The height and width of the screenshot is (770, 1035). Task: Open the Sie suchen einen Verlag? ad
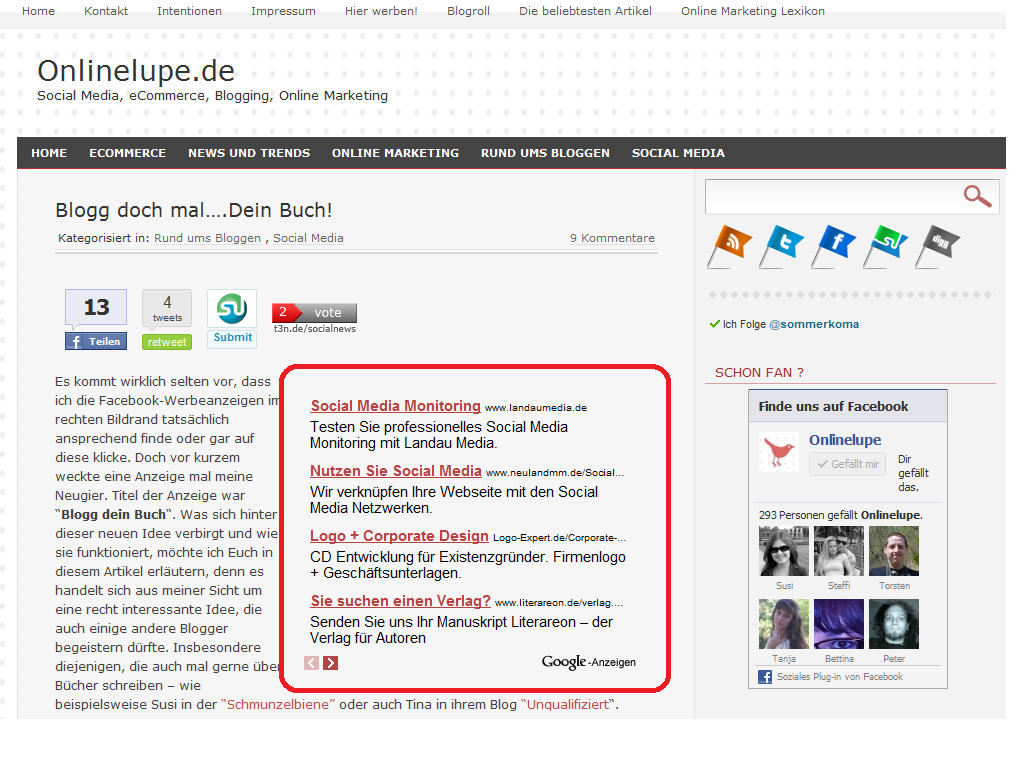point(401,600)
